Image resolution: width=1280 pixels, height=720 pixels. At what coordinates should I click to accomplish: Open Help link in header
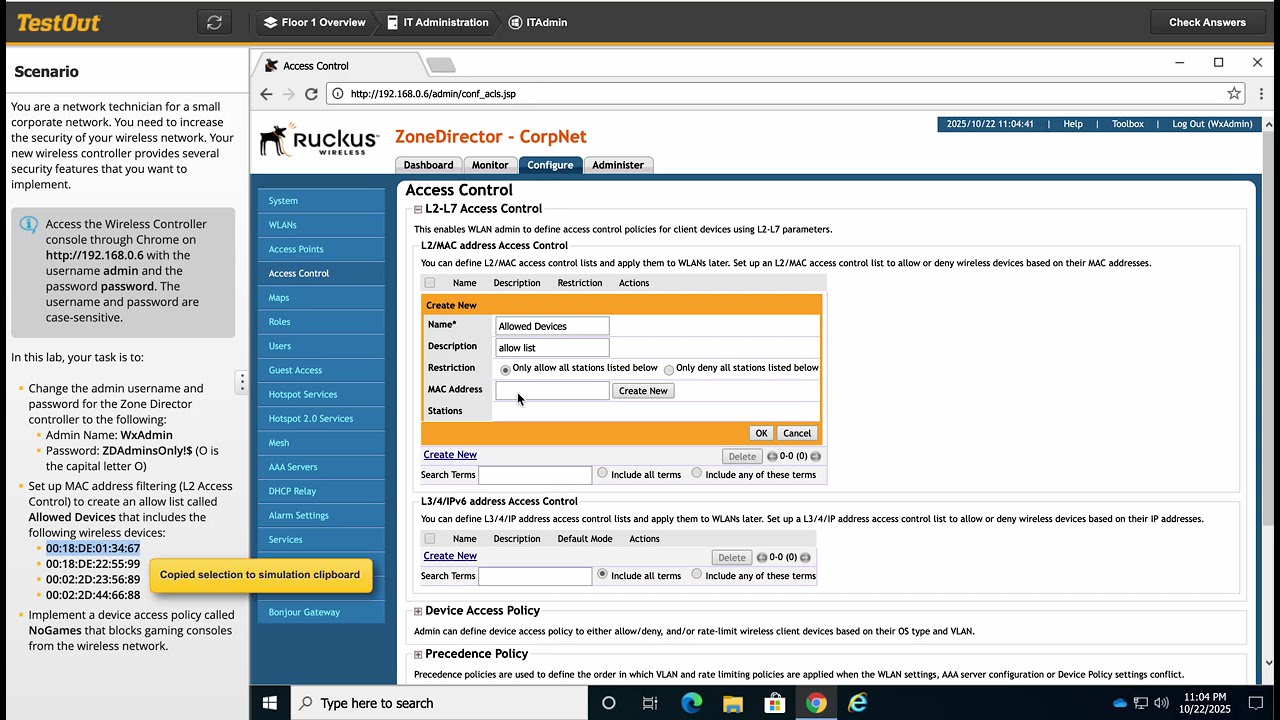click(x=1073, y=124)
